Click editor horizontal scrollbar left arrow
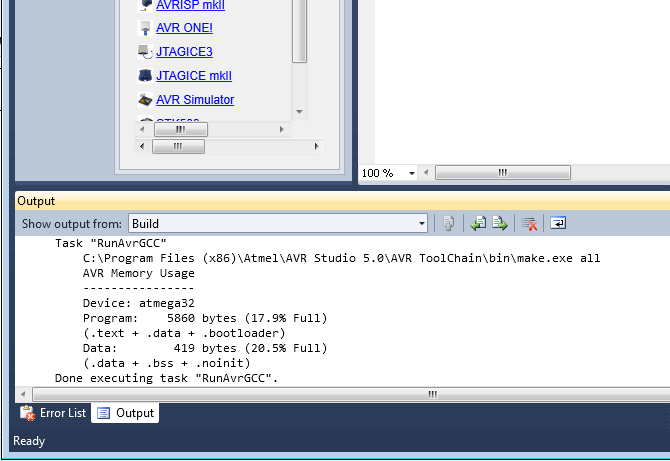The width and height of the screenshot is (670, 461). coord(426,173)
